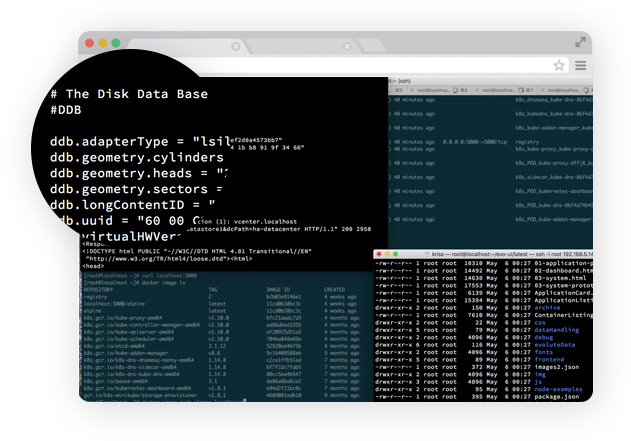
Task: Click the blue 'dataHandling' directory entry
Action: pos(557,330)
